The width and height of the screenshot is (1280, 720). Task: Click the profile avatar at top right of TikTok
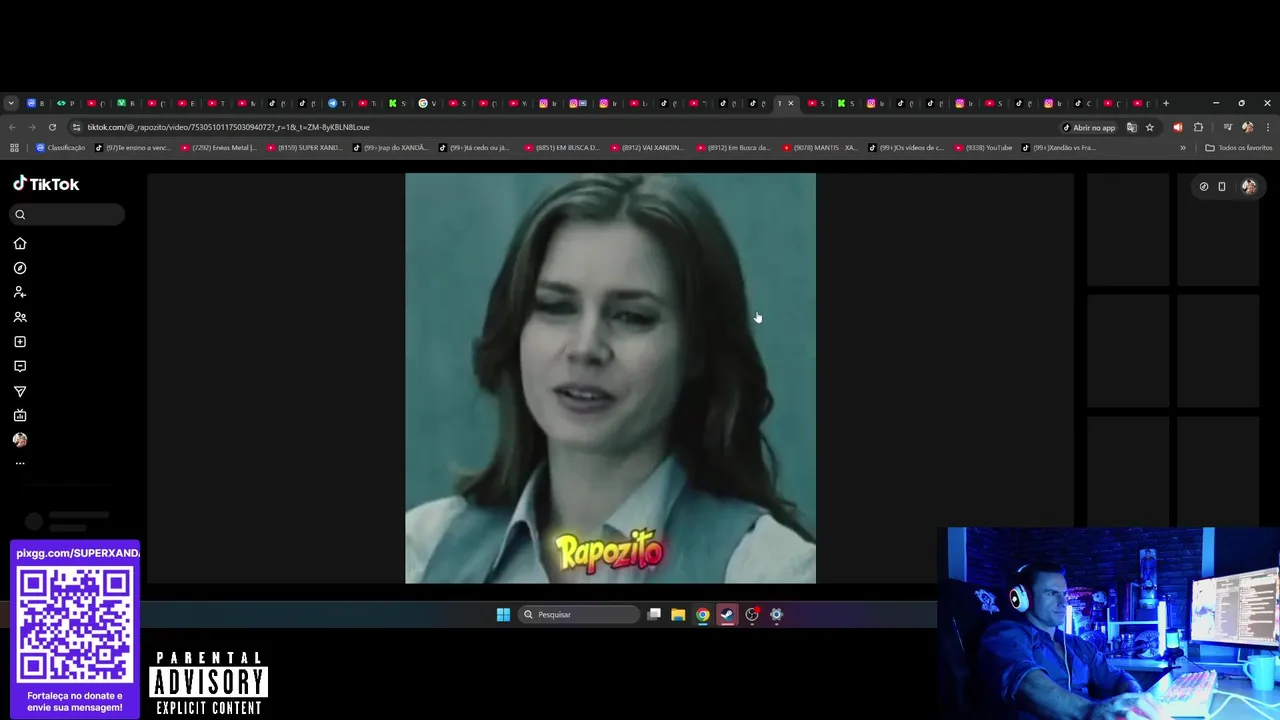click(x=1249, y=186)
